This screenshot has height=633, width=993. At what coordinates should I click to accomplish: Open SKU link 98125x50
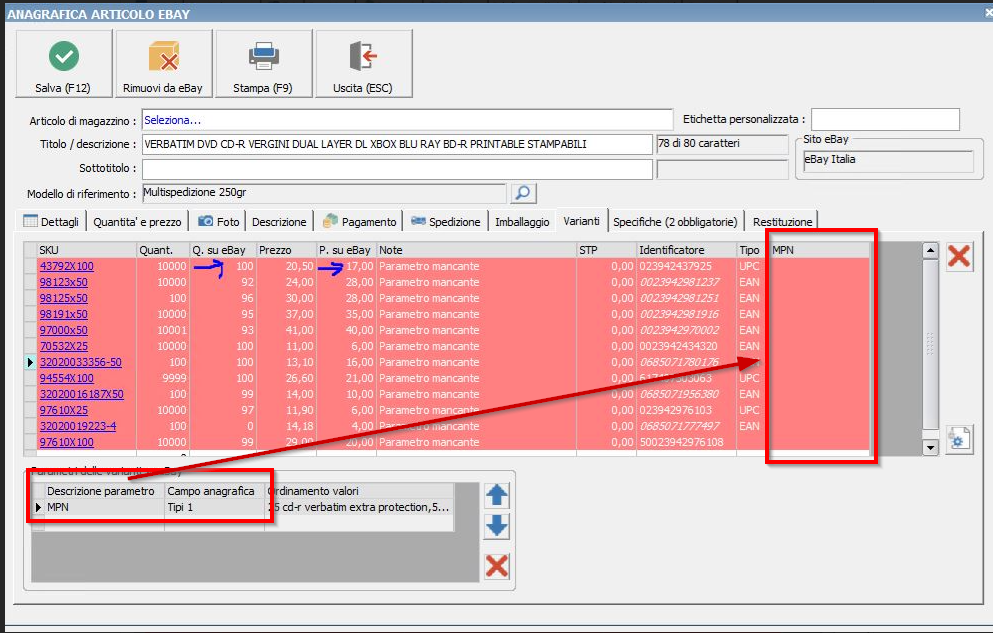point(63,298)
